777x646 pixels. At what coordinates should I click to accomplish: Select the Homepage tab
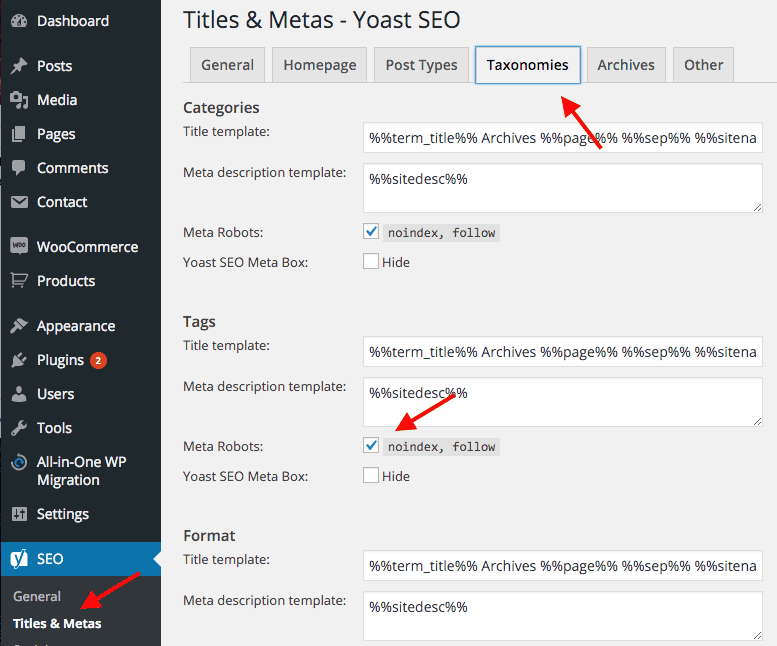[x=319, y=65]
